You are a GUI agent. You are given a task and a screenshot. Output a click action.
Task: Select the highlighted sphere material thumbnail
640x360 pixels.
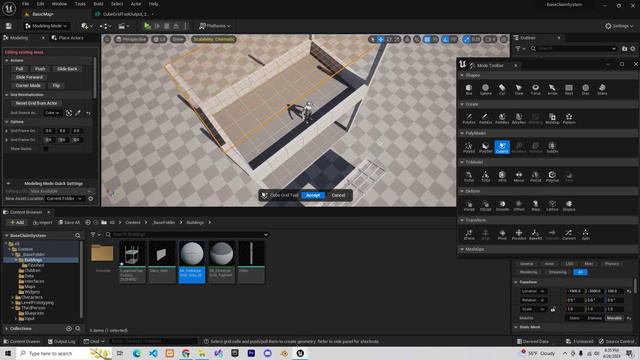[x=192, y=254]
